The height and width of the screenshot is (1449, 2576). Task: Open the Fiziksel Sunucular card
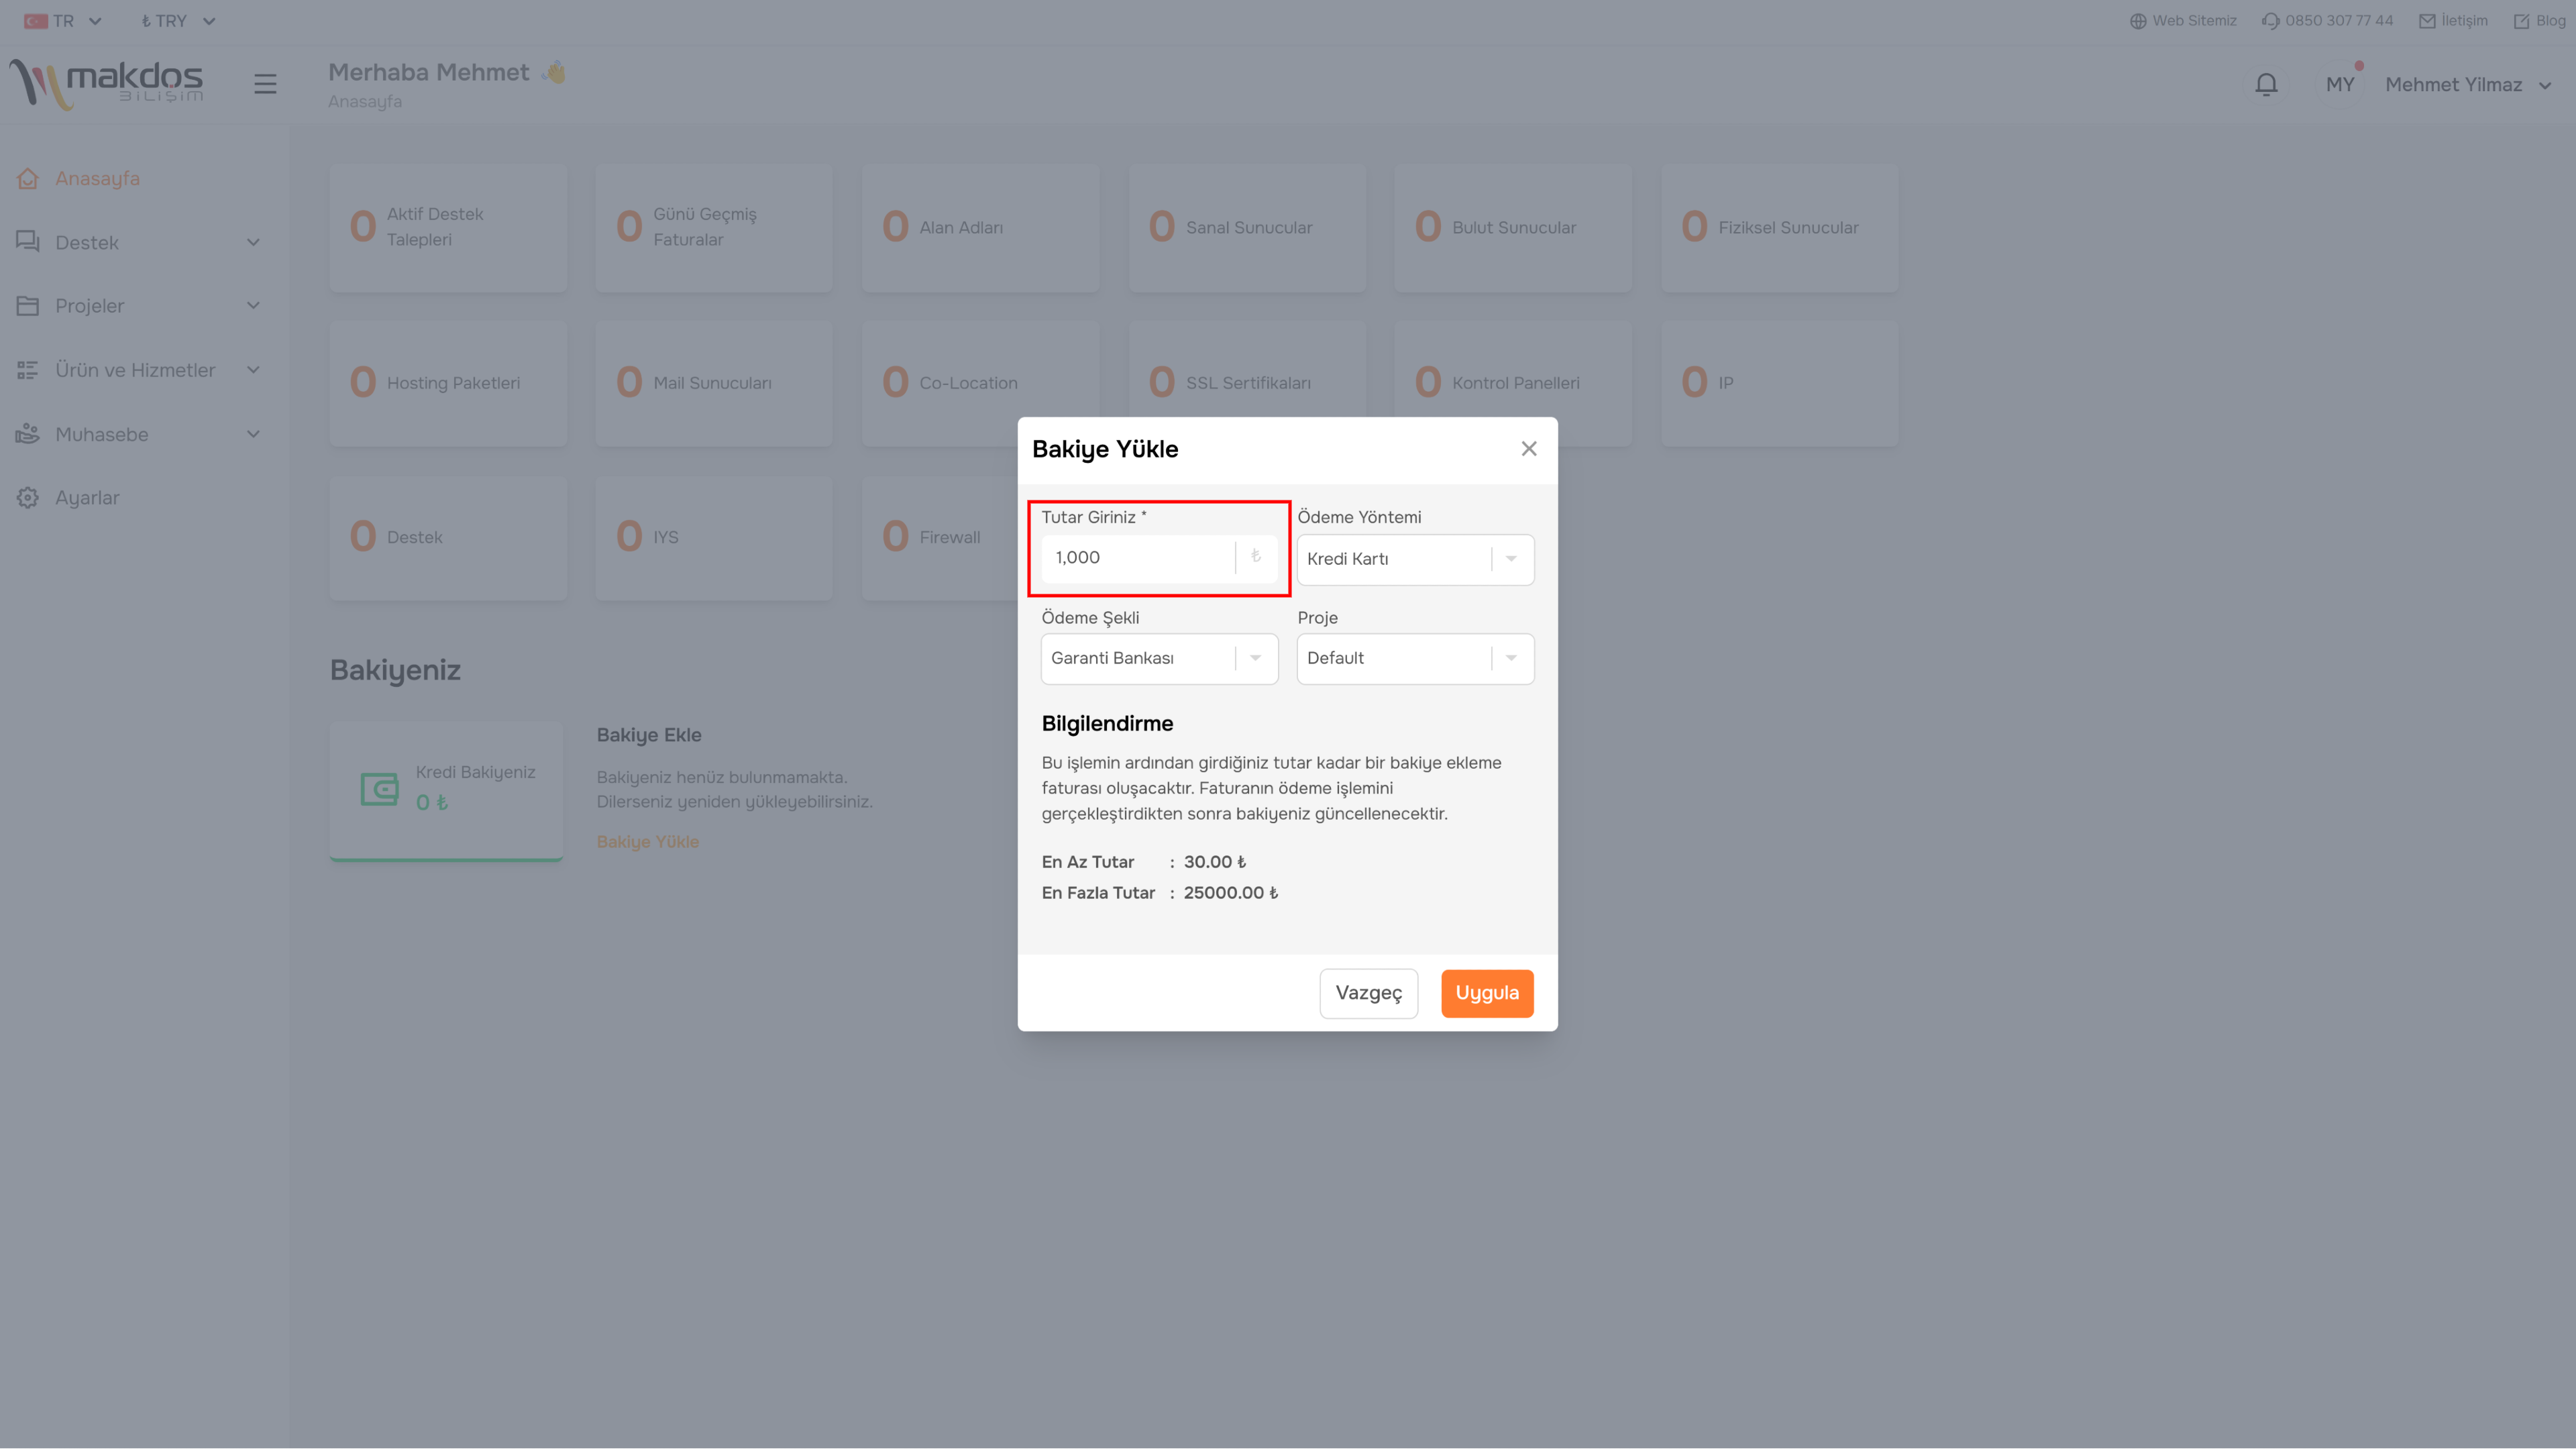pos(1779,228)
